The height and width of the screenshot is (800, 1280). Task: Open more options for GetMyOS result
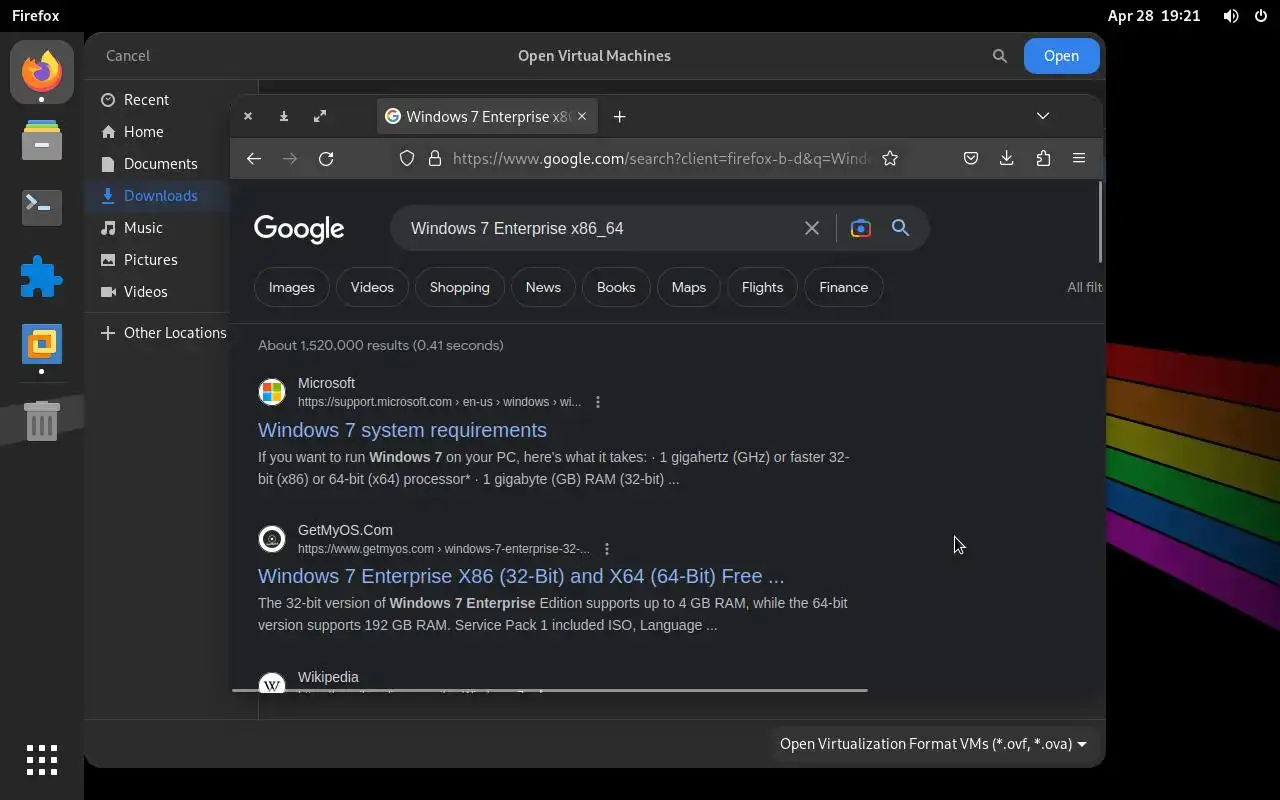[607, 549]
